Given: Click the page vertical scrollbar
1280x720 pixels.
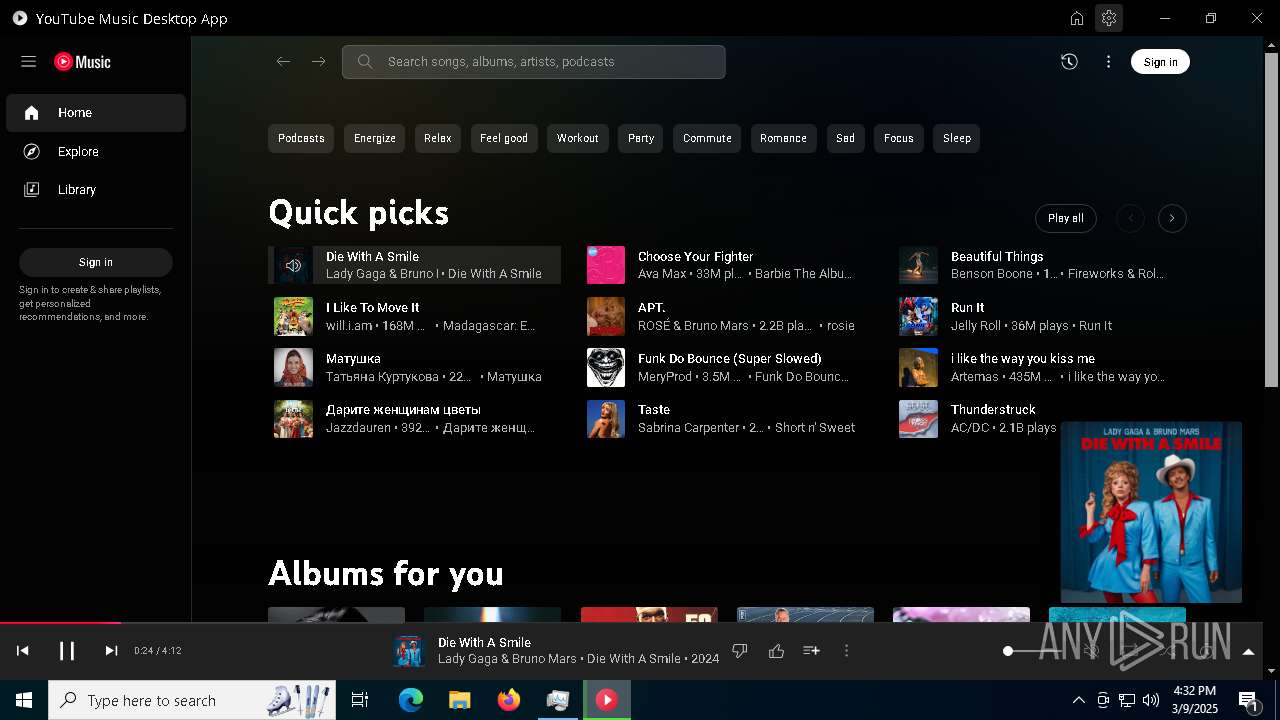Looking at the screenshot, I should pyautogui.click(x=1272, y=219).
